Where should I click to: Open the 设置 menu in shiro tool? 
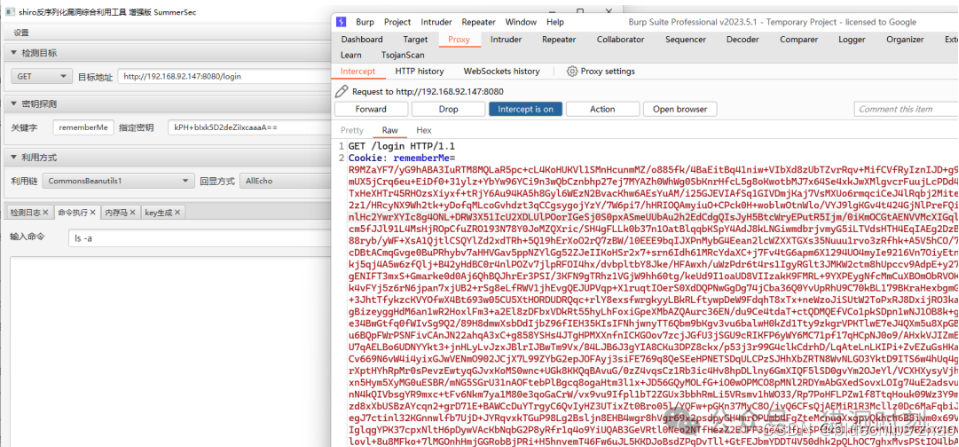pyautogui.click(x=21, y=32)
